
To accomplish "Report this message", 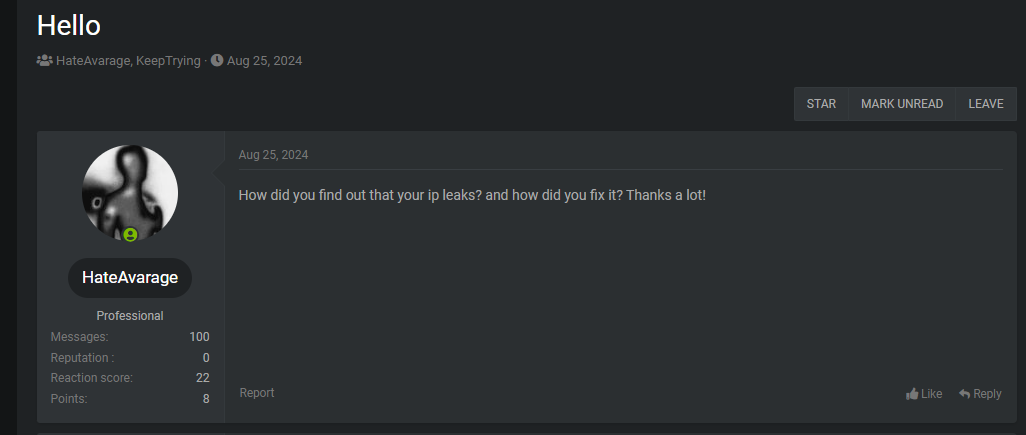I will 257,393.
